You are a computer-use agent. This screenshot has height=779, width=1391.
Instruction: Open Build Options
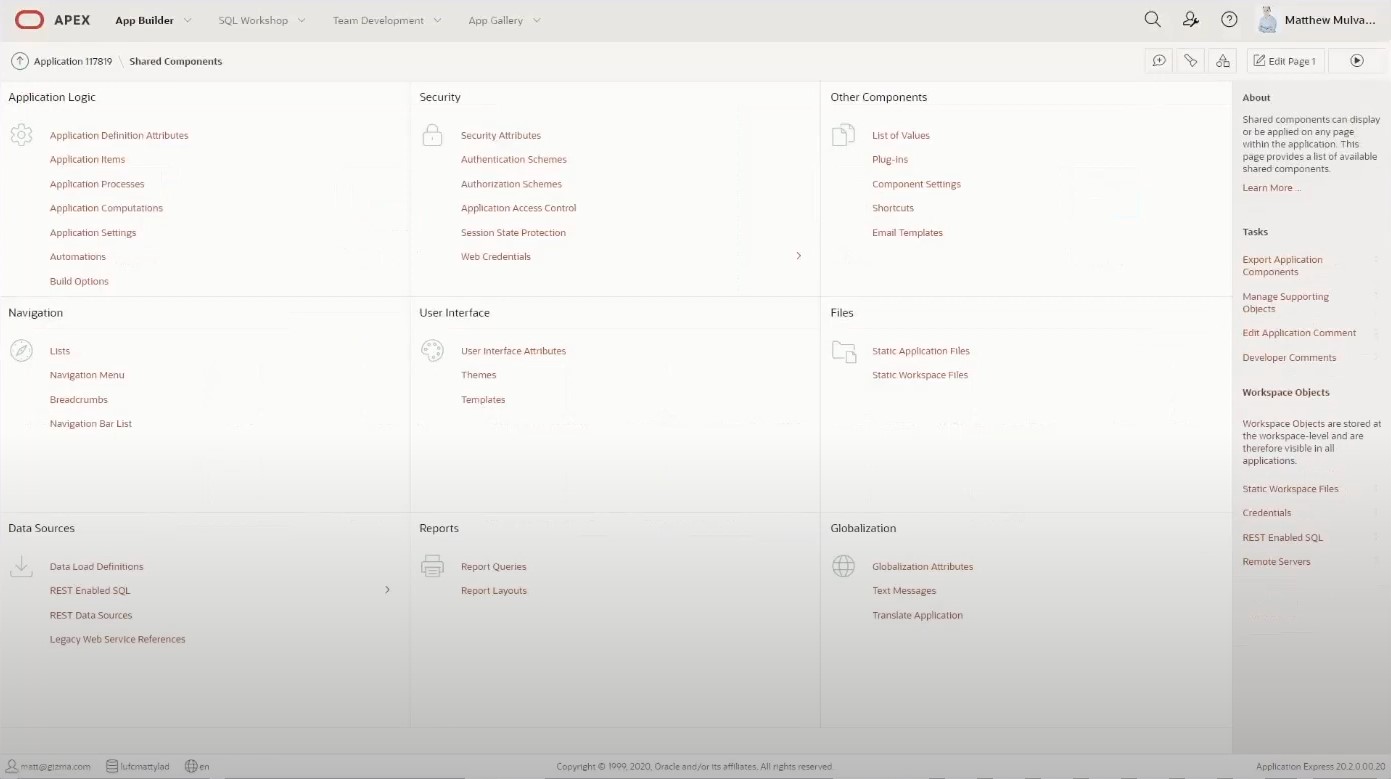(x=79, y=281)
